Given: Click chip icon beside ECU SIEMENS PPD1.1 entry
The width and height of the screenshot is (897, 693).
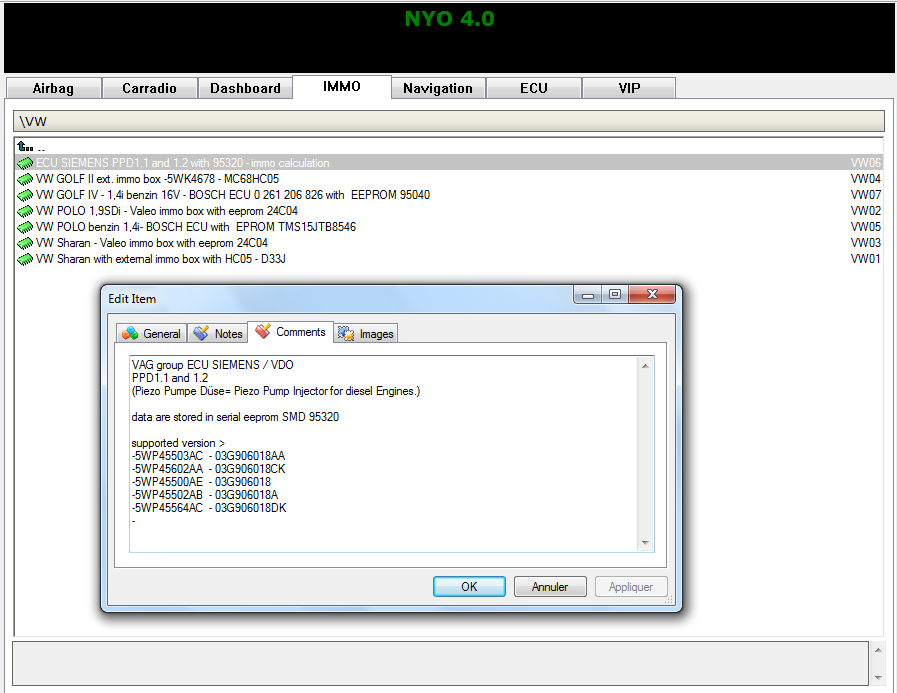Looking at the screenshot, I should 25,164.
